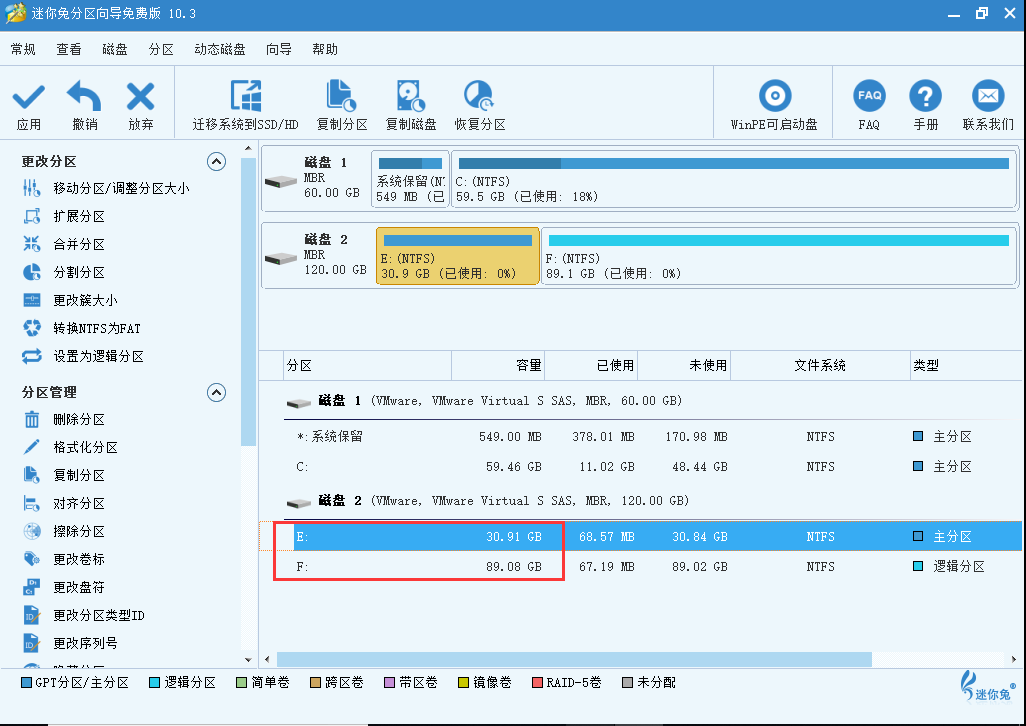Click the 放弃 (Discard) X icon

point(140,97)
